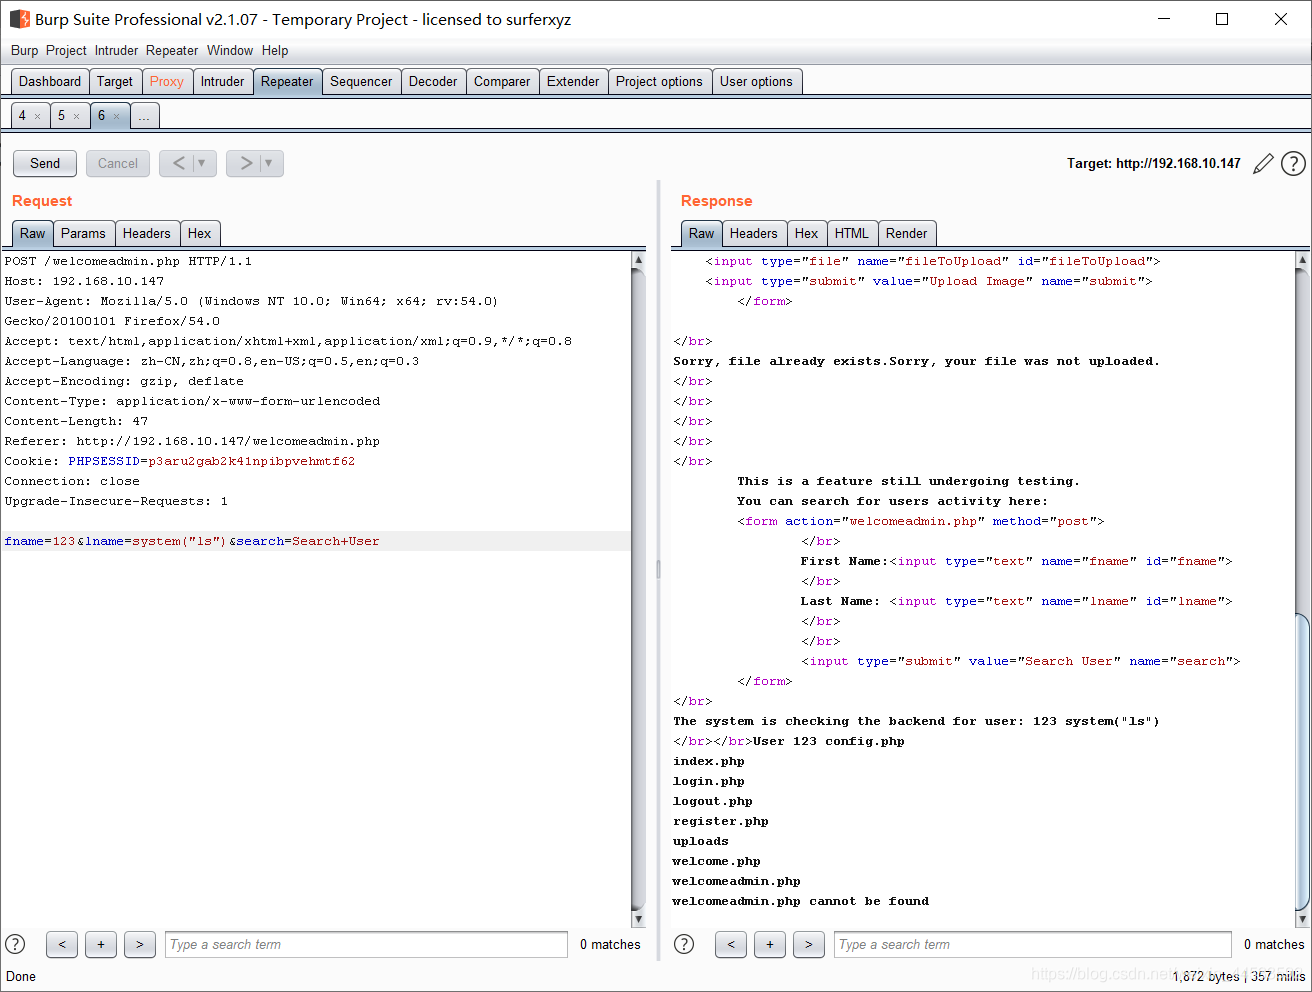Open the Intruder menu
Screen dimensions: 1312x992
click(x=116, y=50)
